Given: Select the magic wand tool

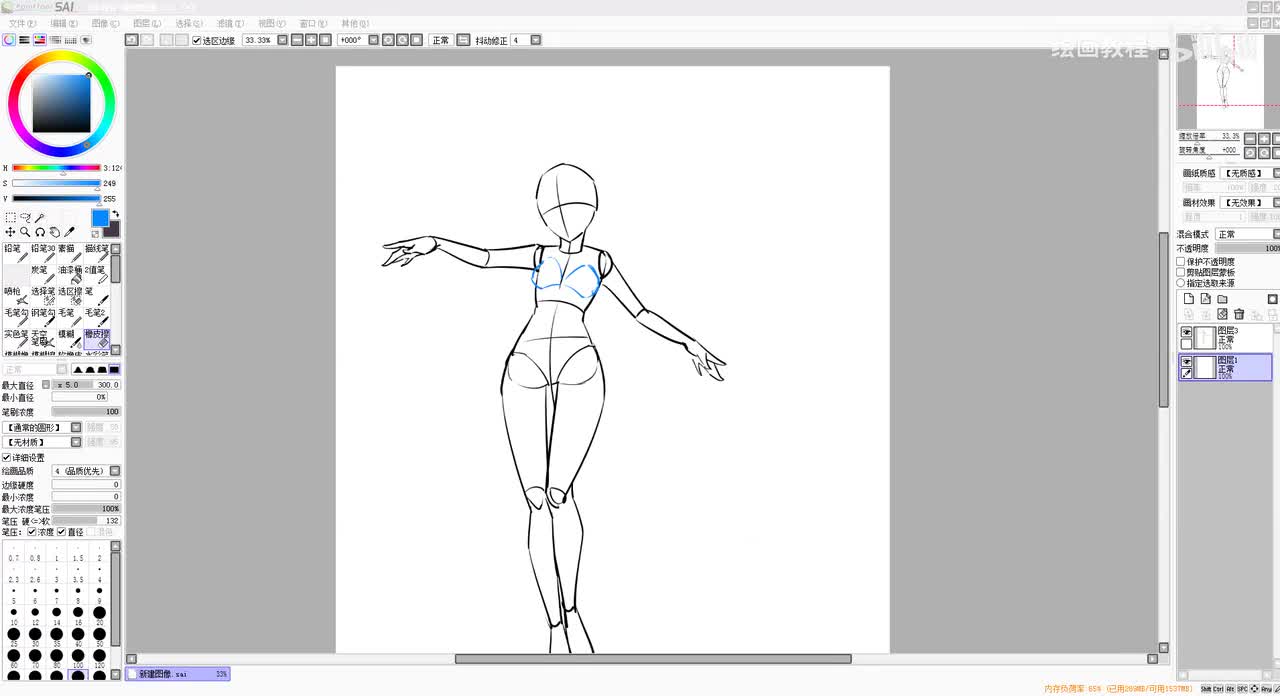Looking at the screenshot, I should [40, 217].
